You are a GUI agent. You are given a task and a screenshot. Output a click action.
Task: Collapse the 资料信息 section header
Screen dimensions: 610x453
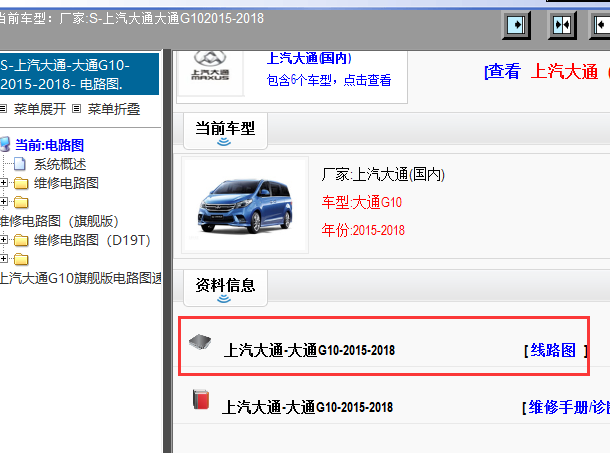tap(225, 288)
